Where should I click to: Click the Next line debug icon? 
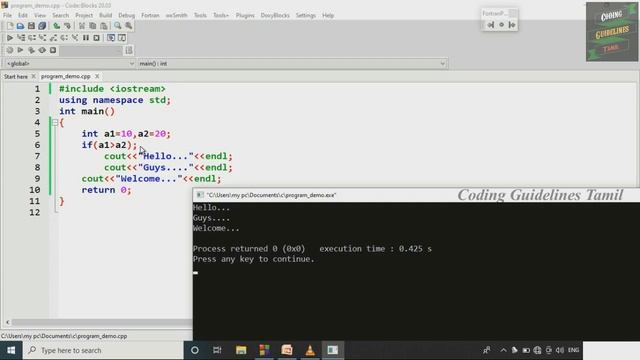pyautogui.click(x=32, y=38)
